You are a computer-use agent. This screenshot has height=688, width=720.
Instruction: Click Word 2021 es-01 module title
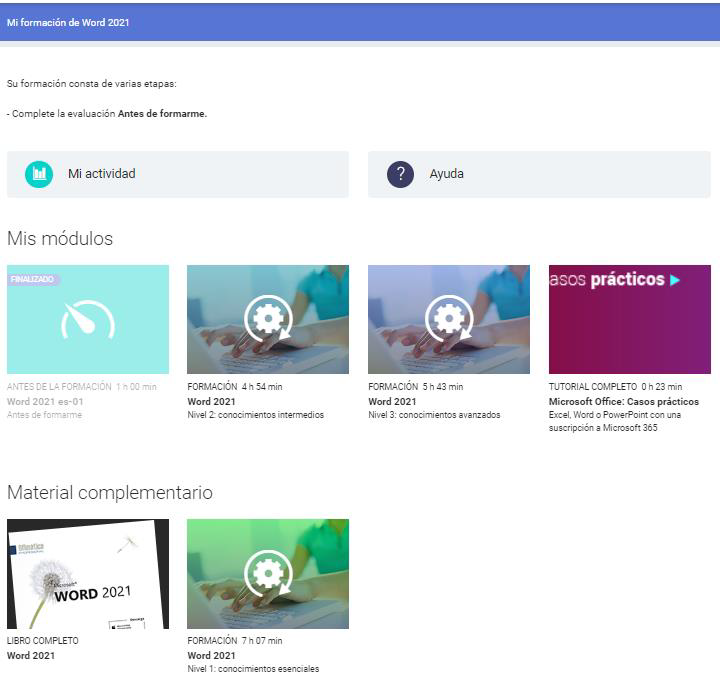(45, 401)
